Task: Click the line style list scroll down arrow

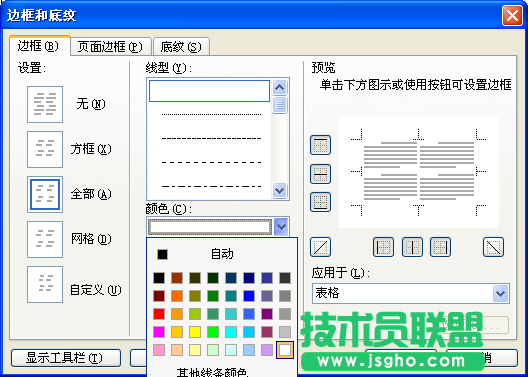Action: click(x=279, y=191)
